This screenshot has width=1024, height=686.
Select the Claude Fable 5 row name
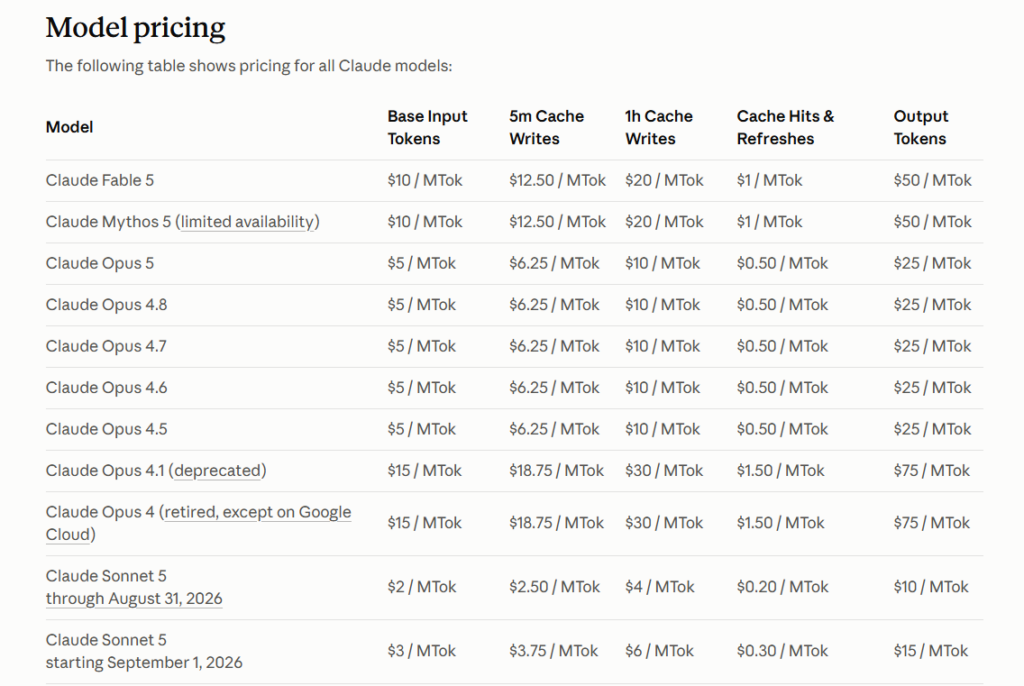click(x=100, y=180)
